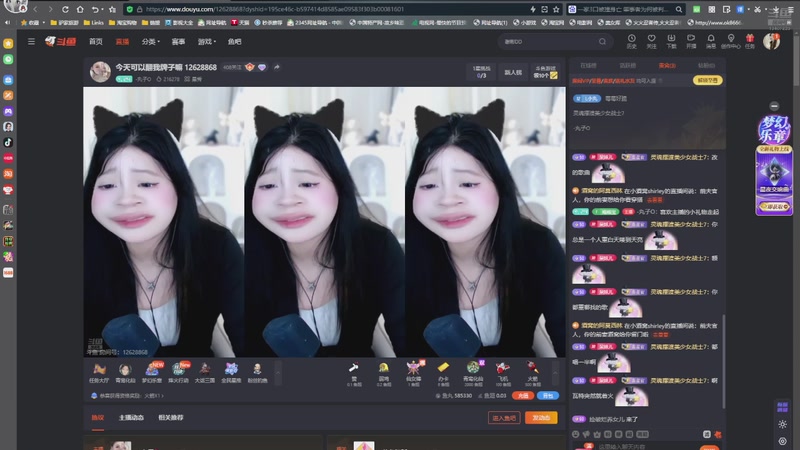Open the Links bookmarks folder
This screenshot has width=800, height=450.
point(93,22)
